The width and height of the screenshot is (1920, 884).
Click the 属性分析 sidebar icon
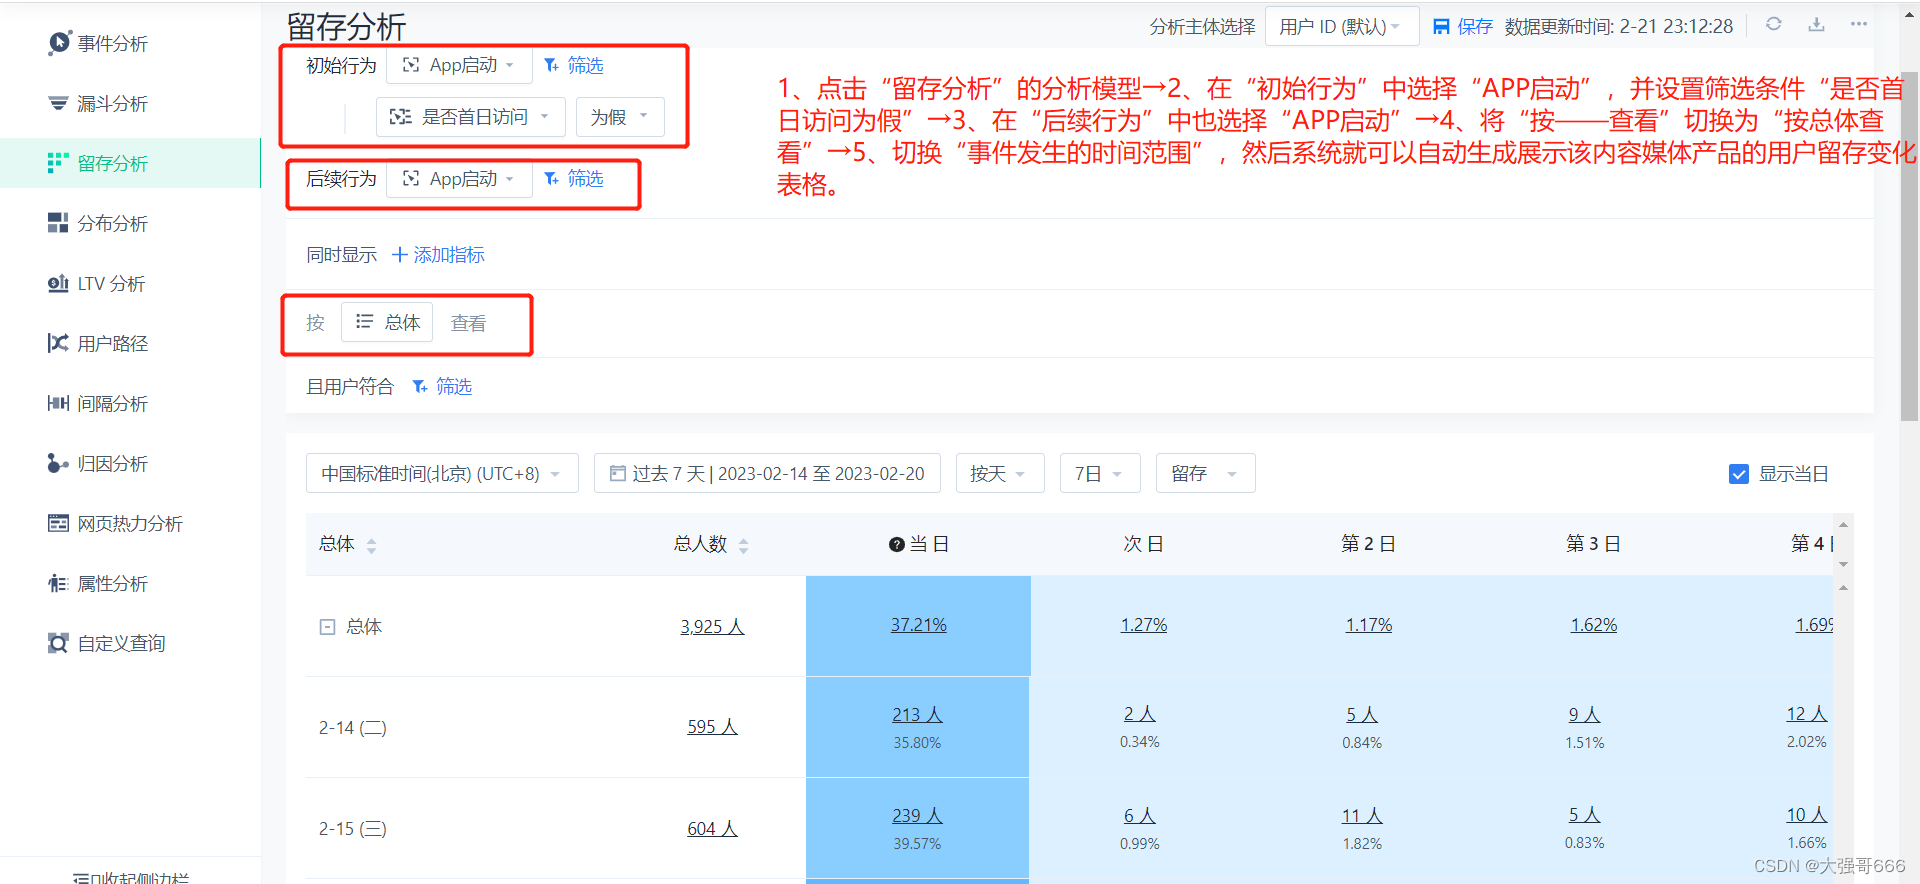[x=58, y=583]
